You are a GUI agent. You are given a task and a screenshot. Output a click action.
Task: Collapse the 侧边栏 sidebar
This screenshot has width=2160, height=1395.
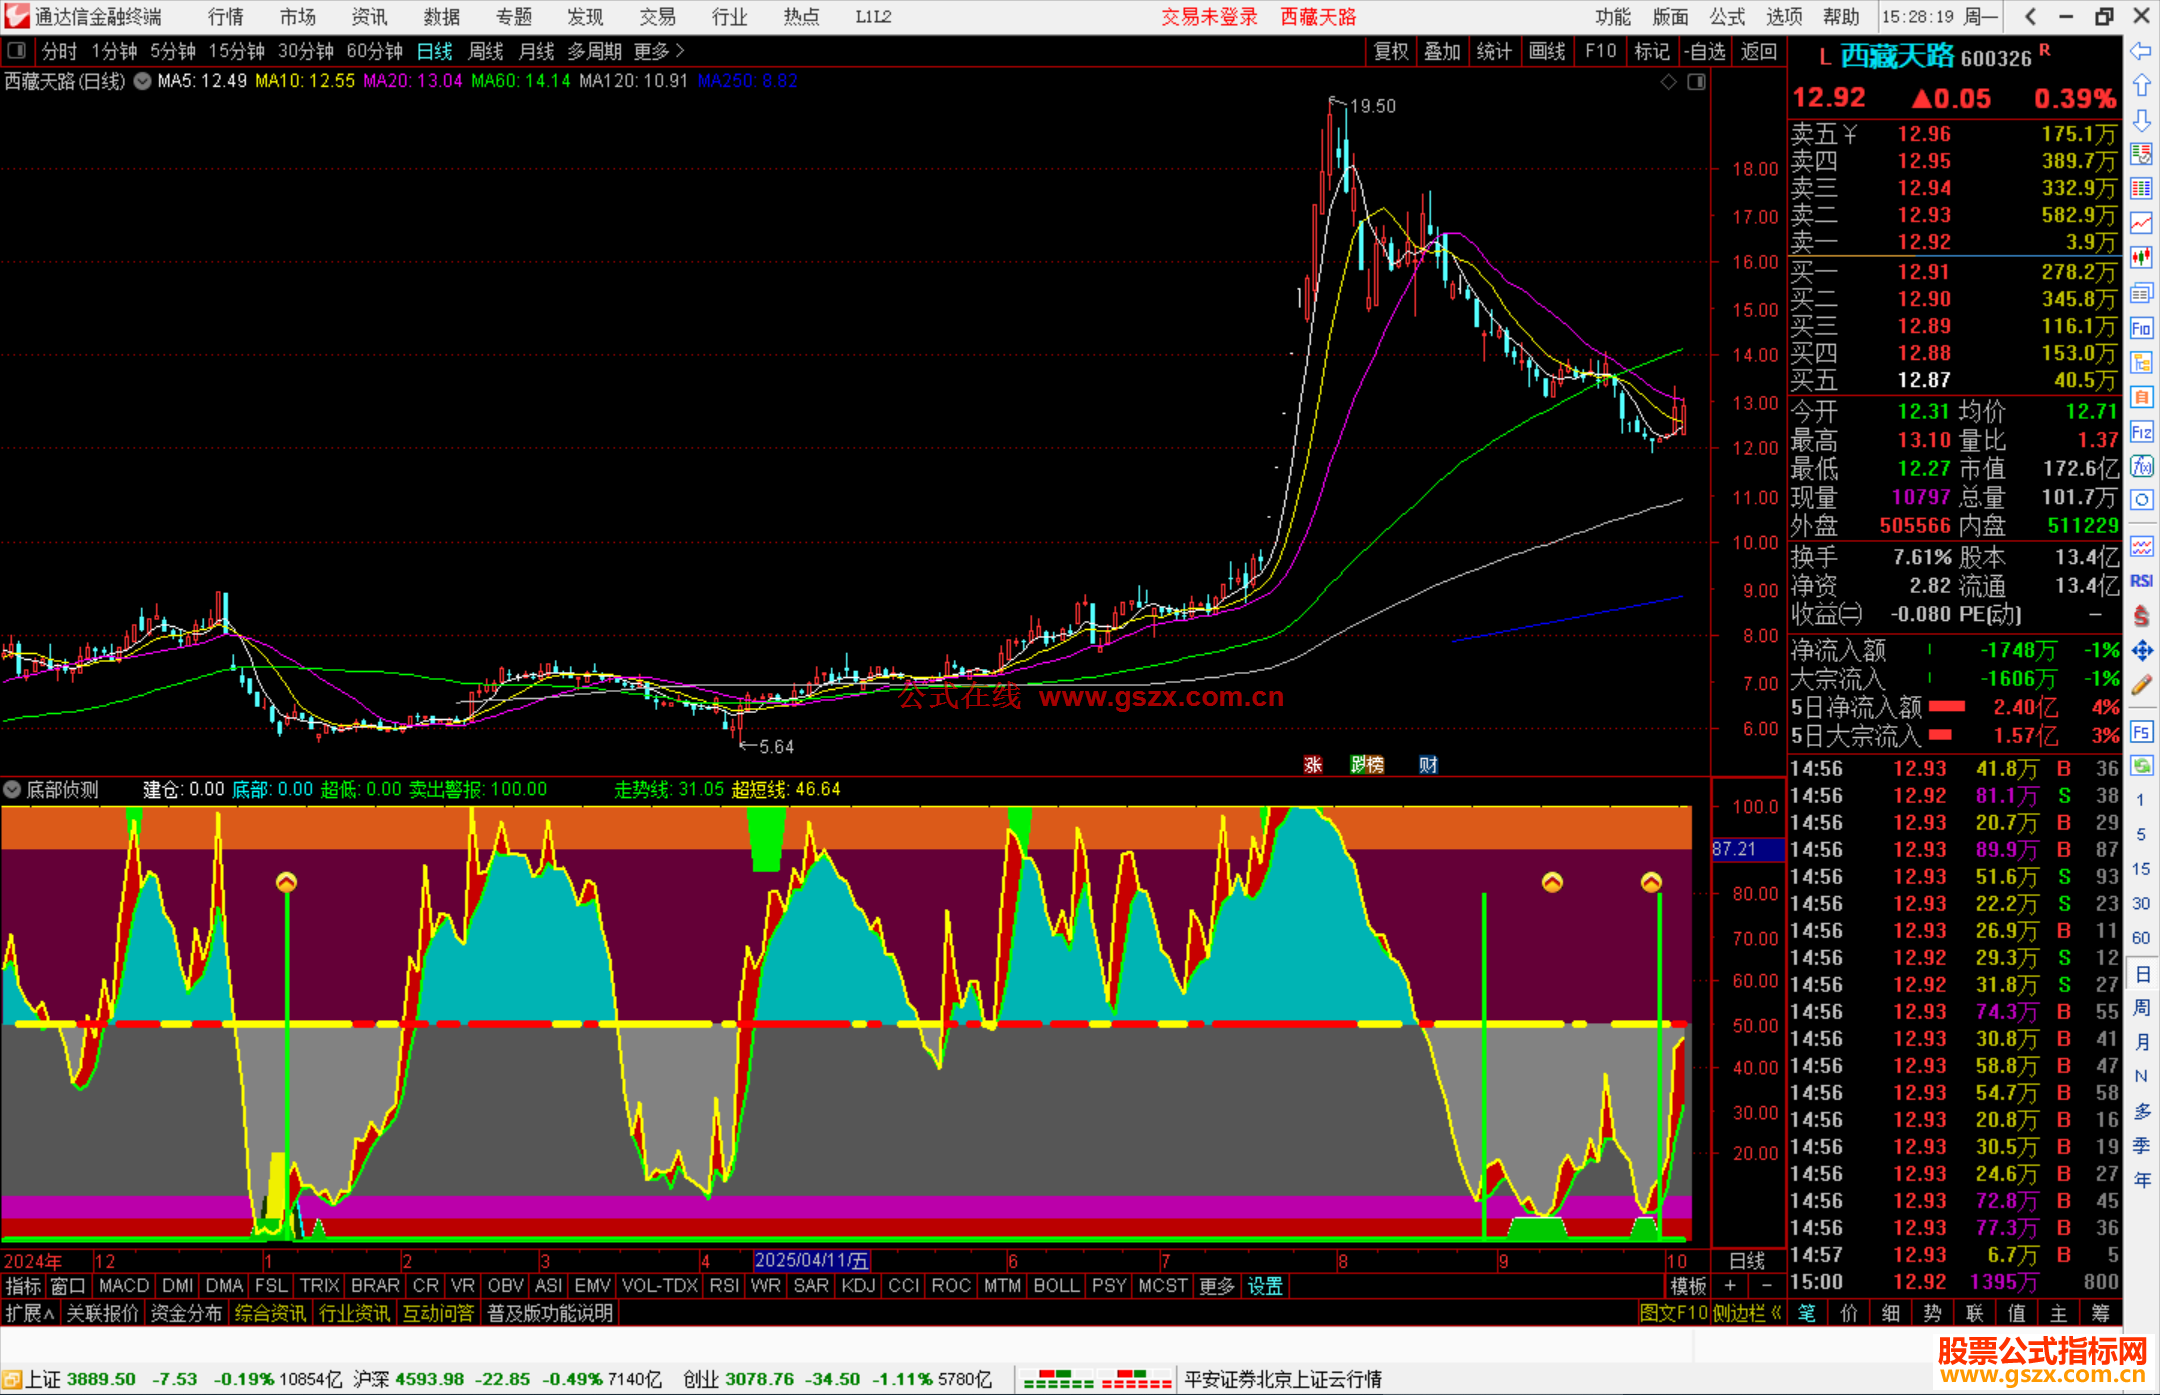pos(1746,1313)
